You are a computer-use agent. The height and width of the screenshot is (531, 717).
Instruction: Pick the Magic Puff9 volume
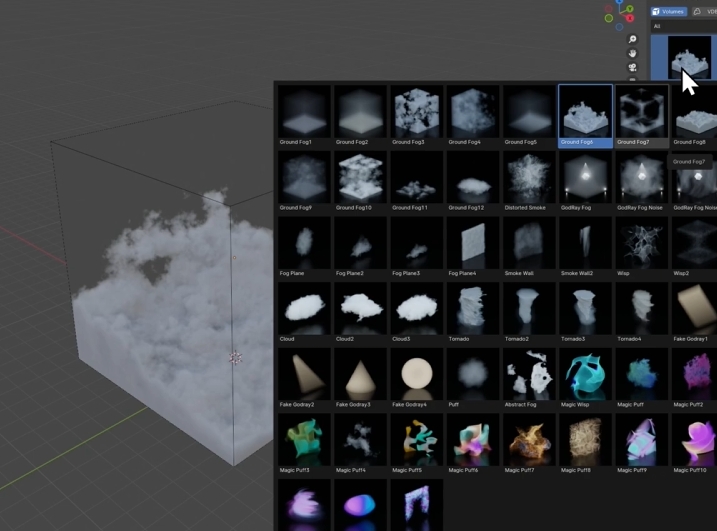click(x=642, y=444)
